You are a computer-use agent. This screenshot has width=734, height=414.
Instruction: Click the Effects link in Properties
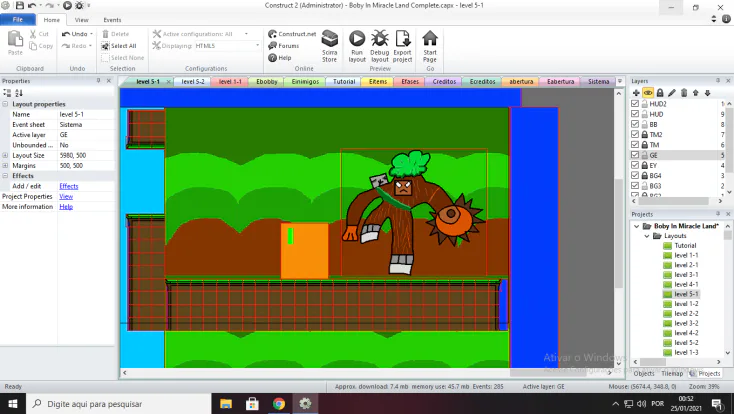point(69,186)
